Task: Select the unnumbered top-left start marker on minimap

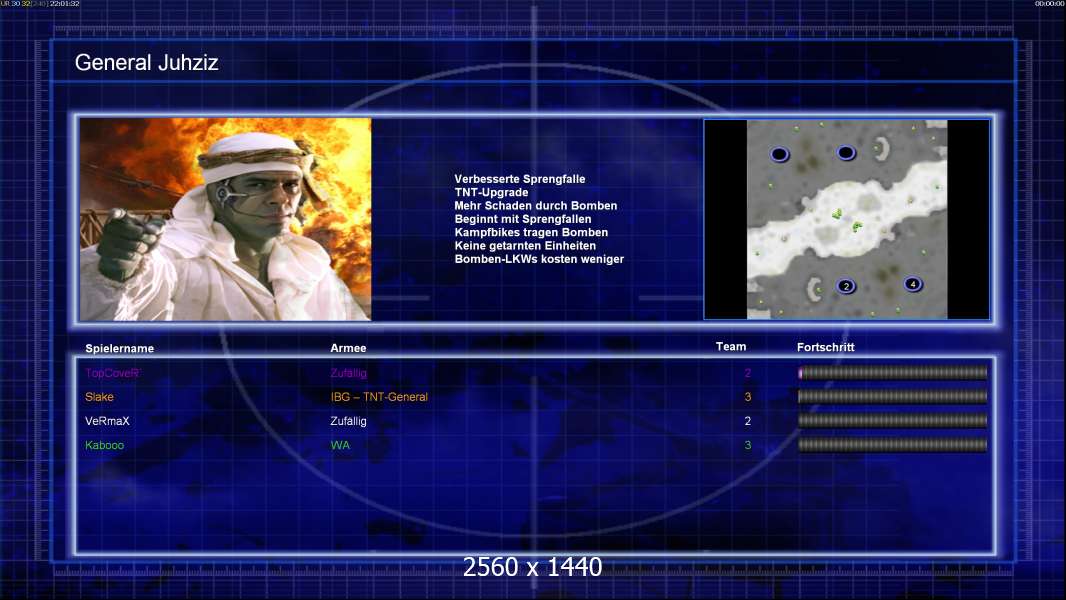Action: (780, 154)
